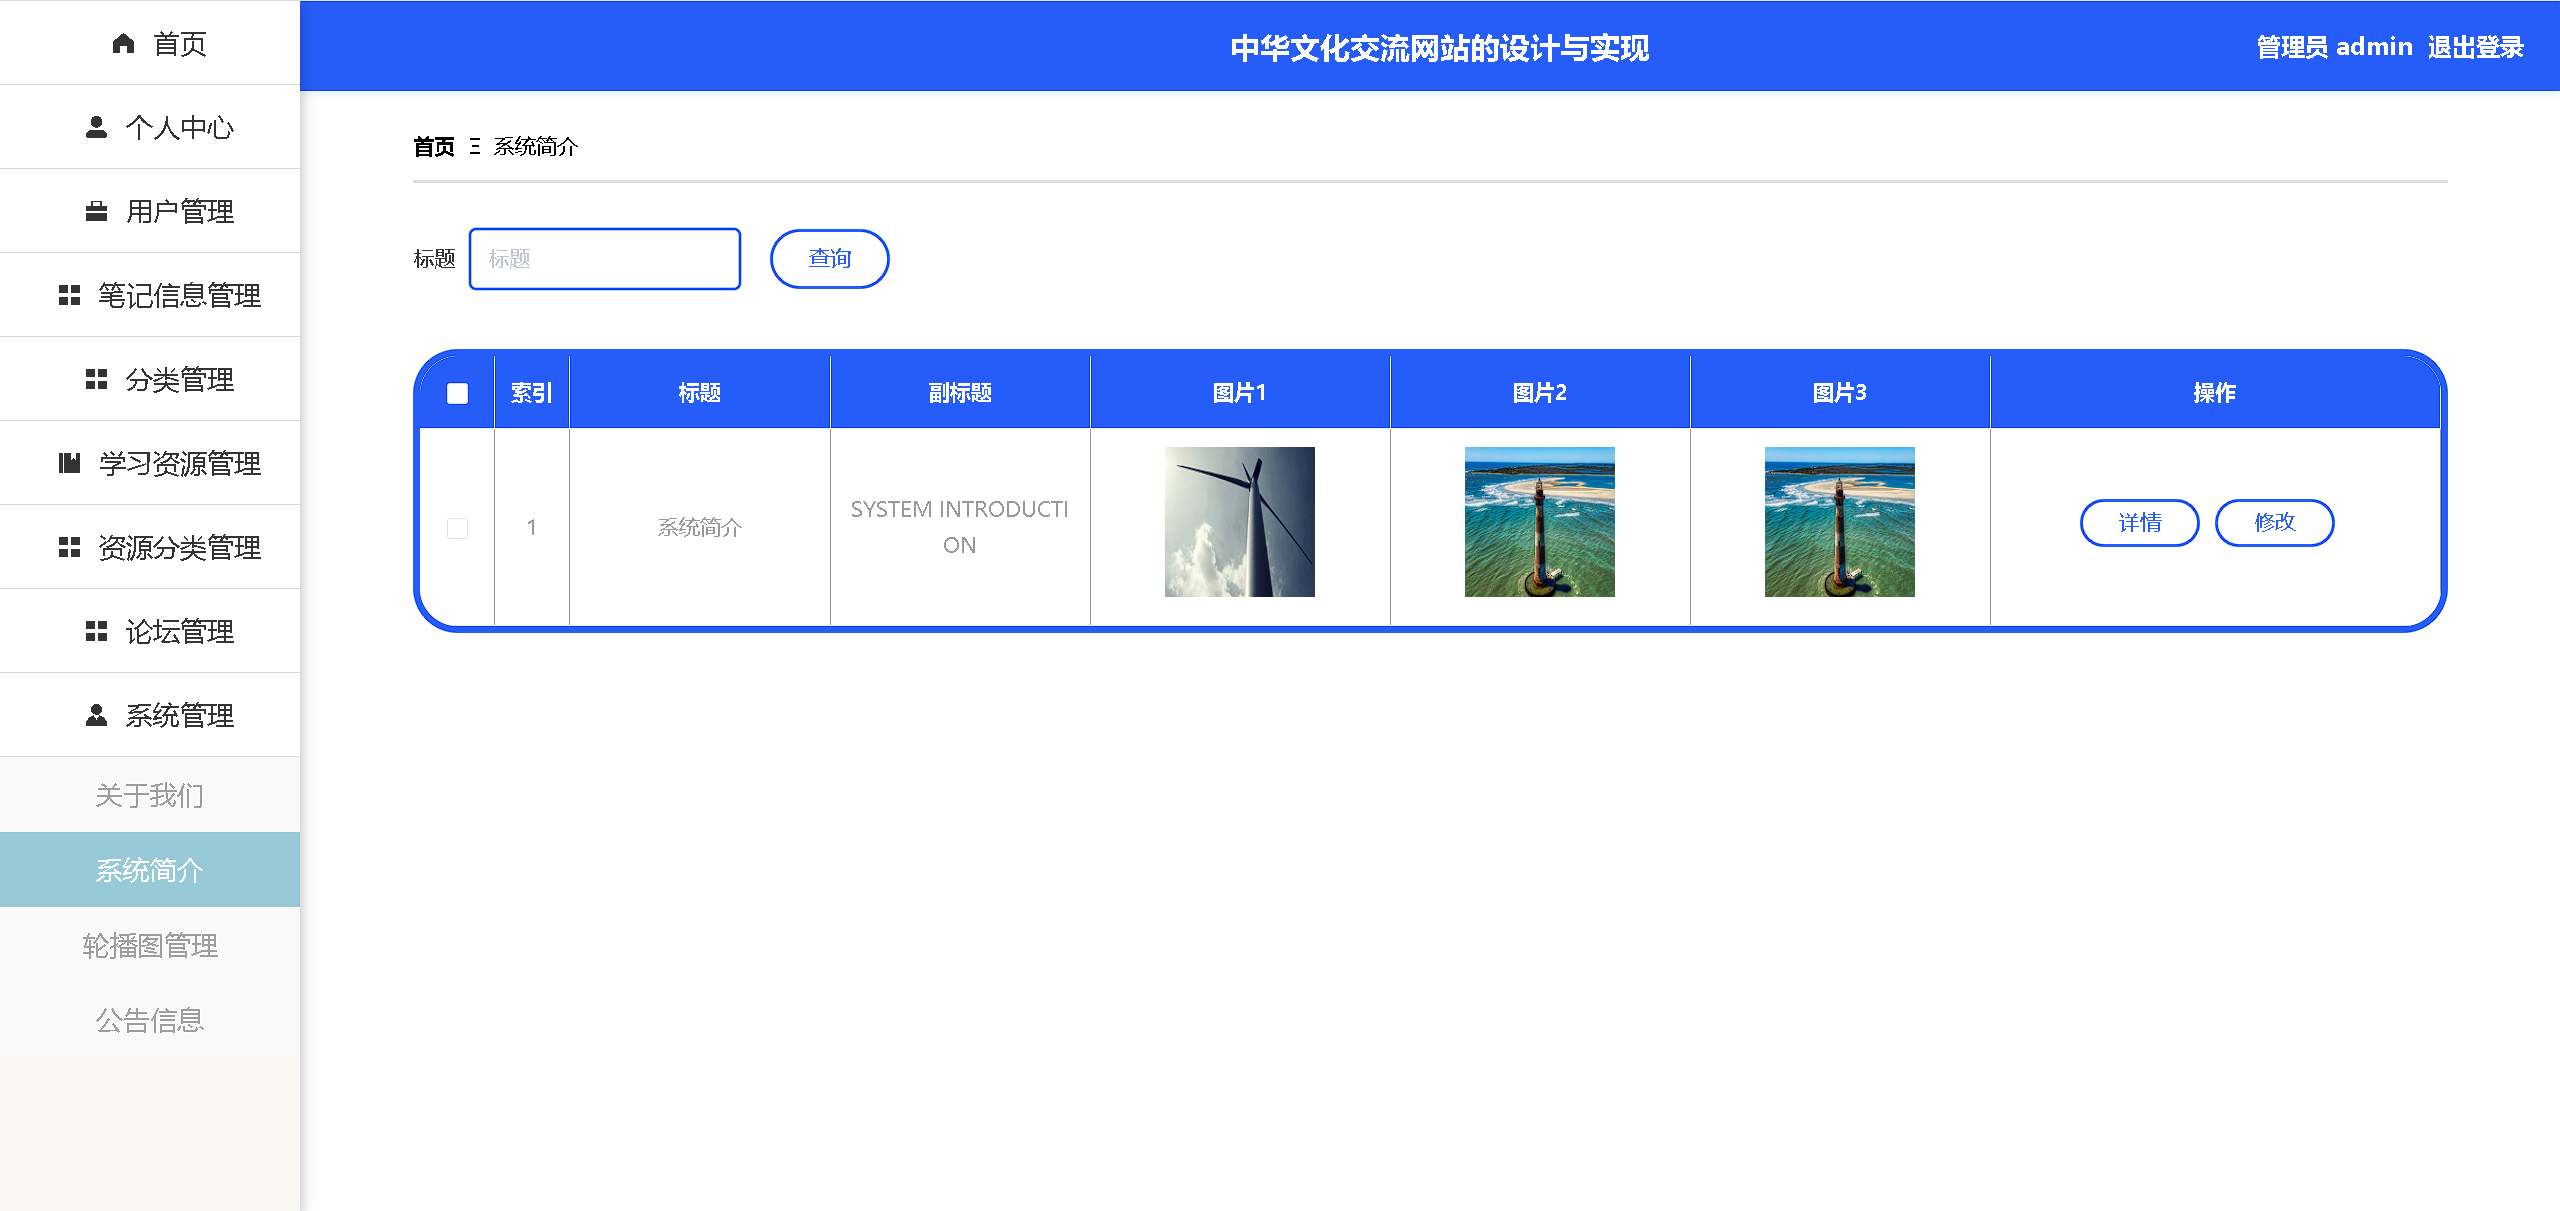Collapse the 系统管理 sidebar menu

coord(179,715)
